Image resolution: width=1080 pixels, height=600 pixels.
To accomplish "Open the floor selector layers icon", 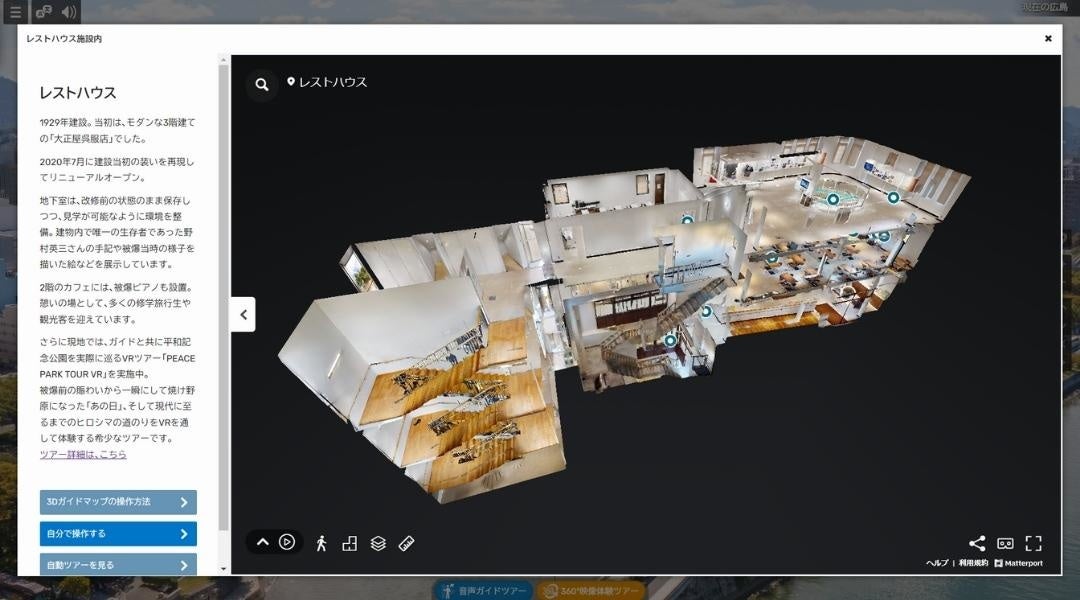I will pos(378,543).
